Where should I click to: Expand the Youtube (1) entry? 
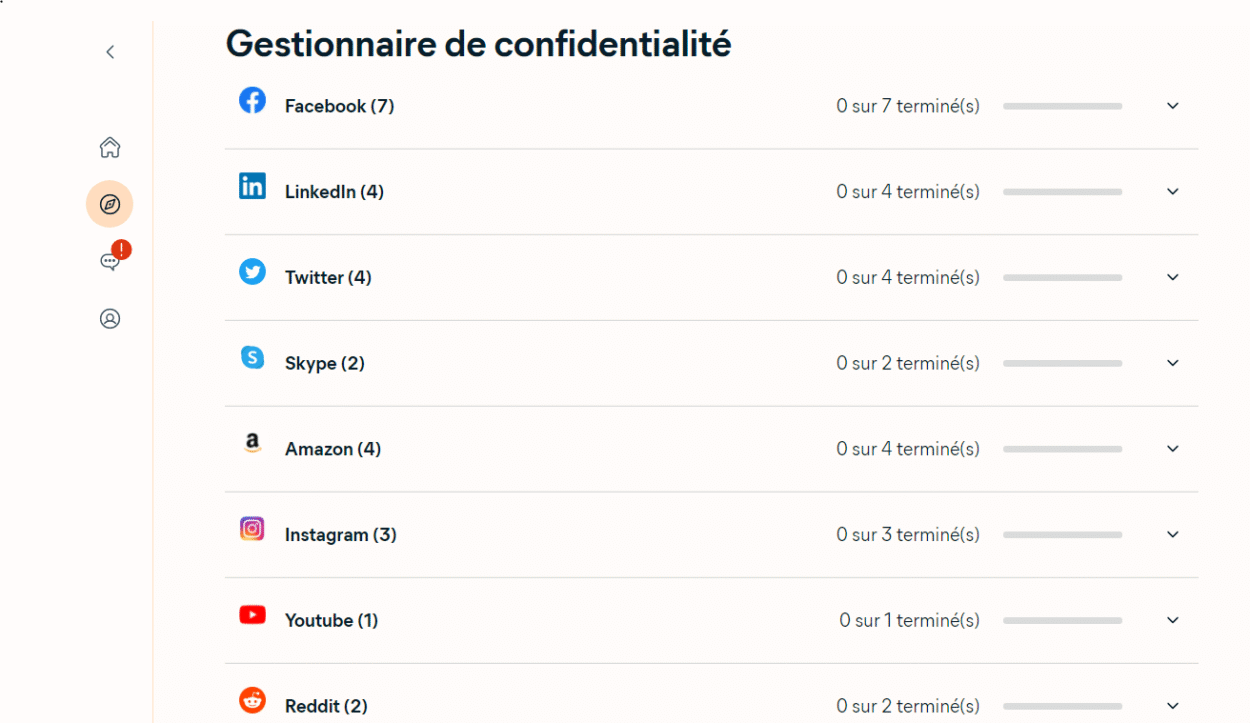(1172, 620)
